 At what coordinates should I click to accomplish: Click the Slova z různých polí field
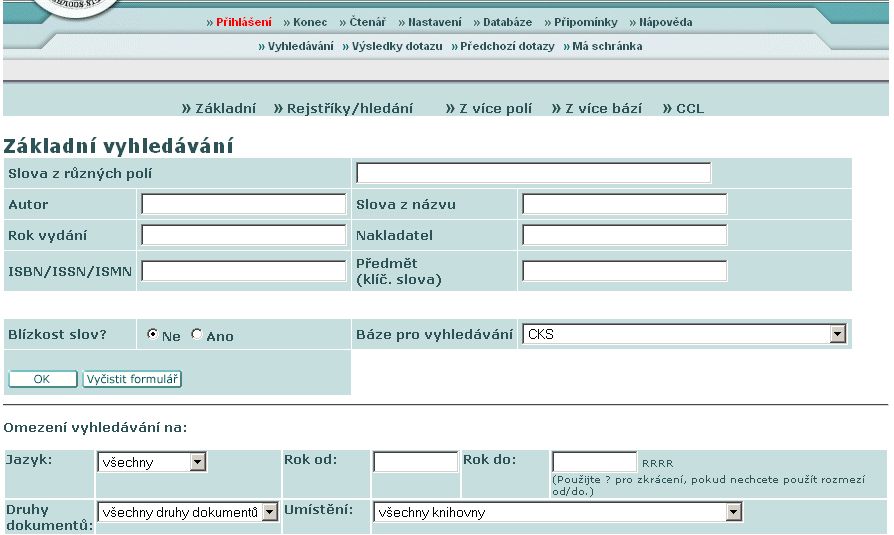533,173
